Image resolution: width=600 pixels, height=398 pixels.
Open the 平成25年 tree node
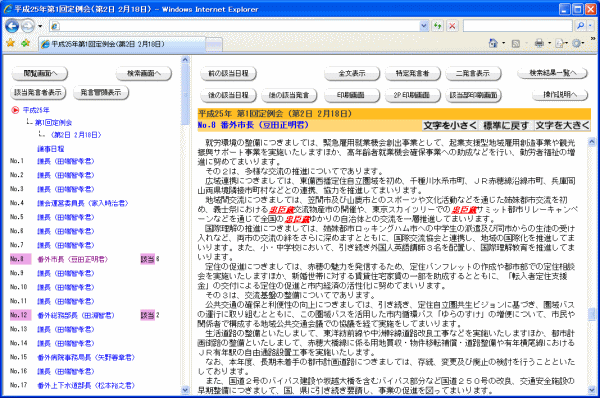(36, 110)
